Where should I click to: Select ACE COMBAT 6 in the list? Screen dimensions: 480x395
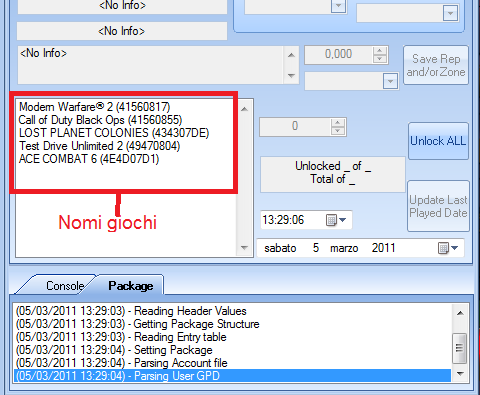pos(89,159)
